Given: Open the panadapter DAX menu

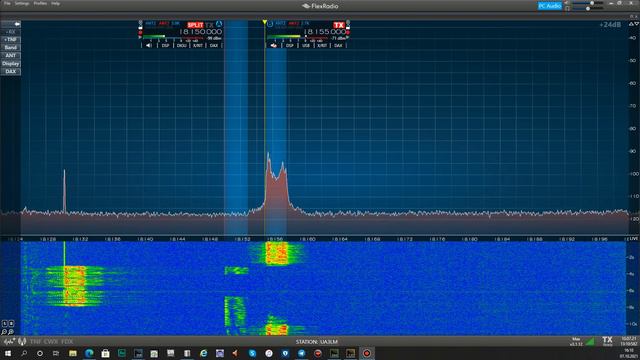Looking at the screenshot, I should (x=11, y=71).
